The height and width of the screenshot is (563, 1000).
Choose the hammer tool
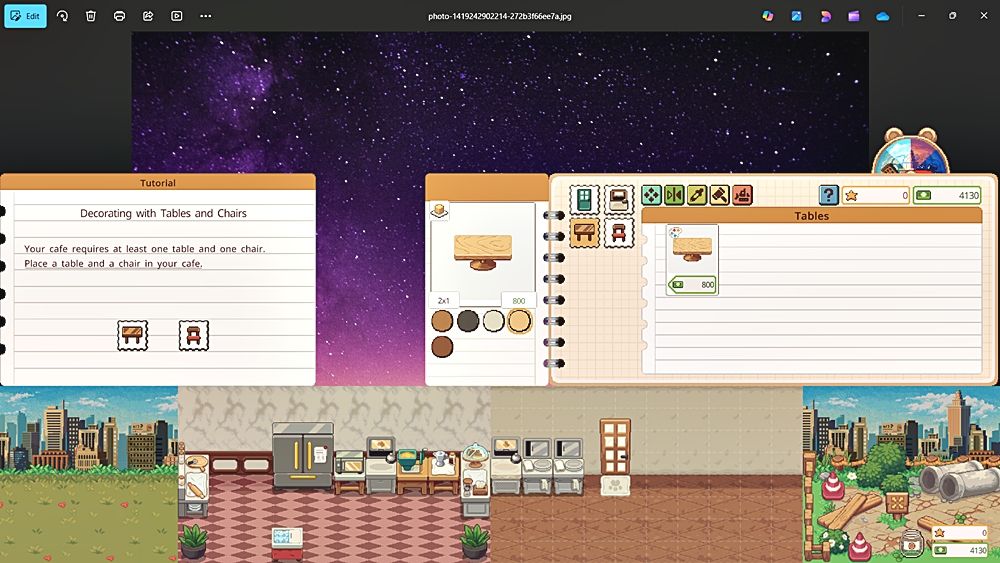(x=720, y=194)
